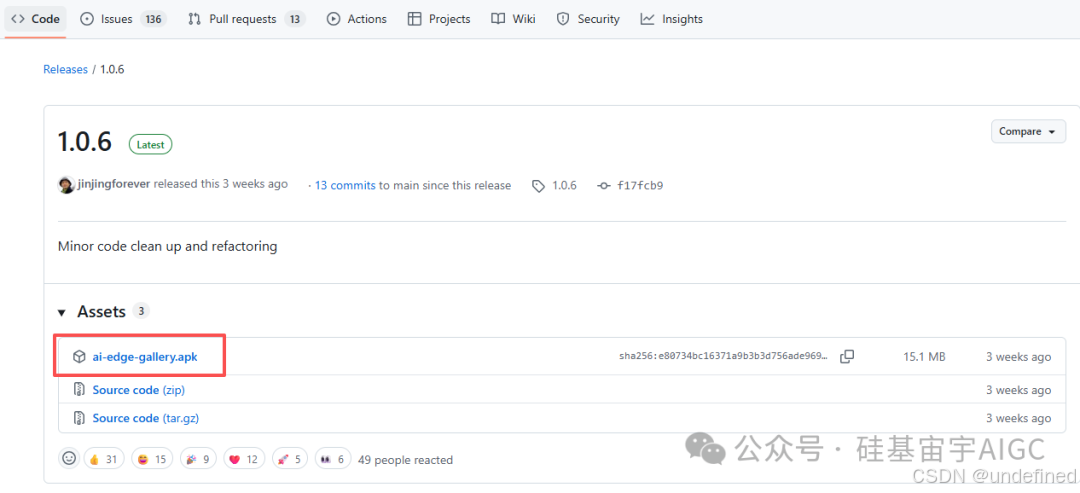Toggle the laugh reaction 15

[x=151, y=459]
